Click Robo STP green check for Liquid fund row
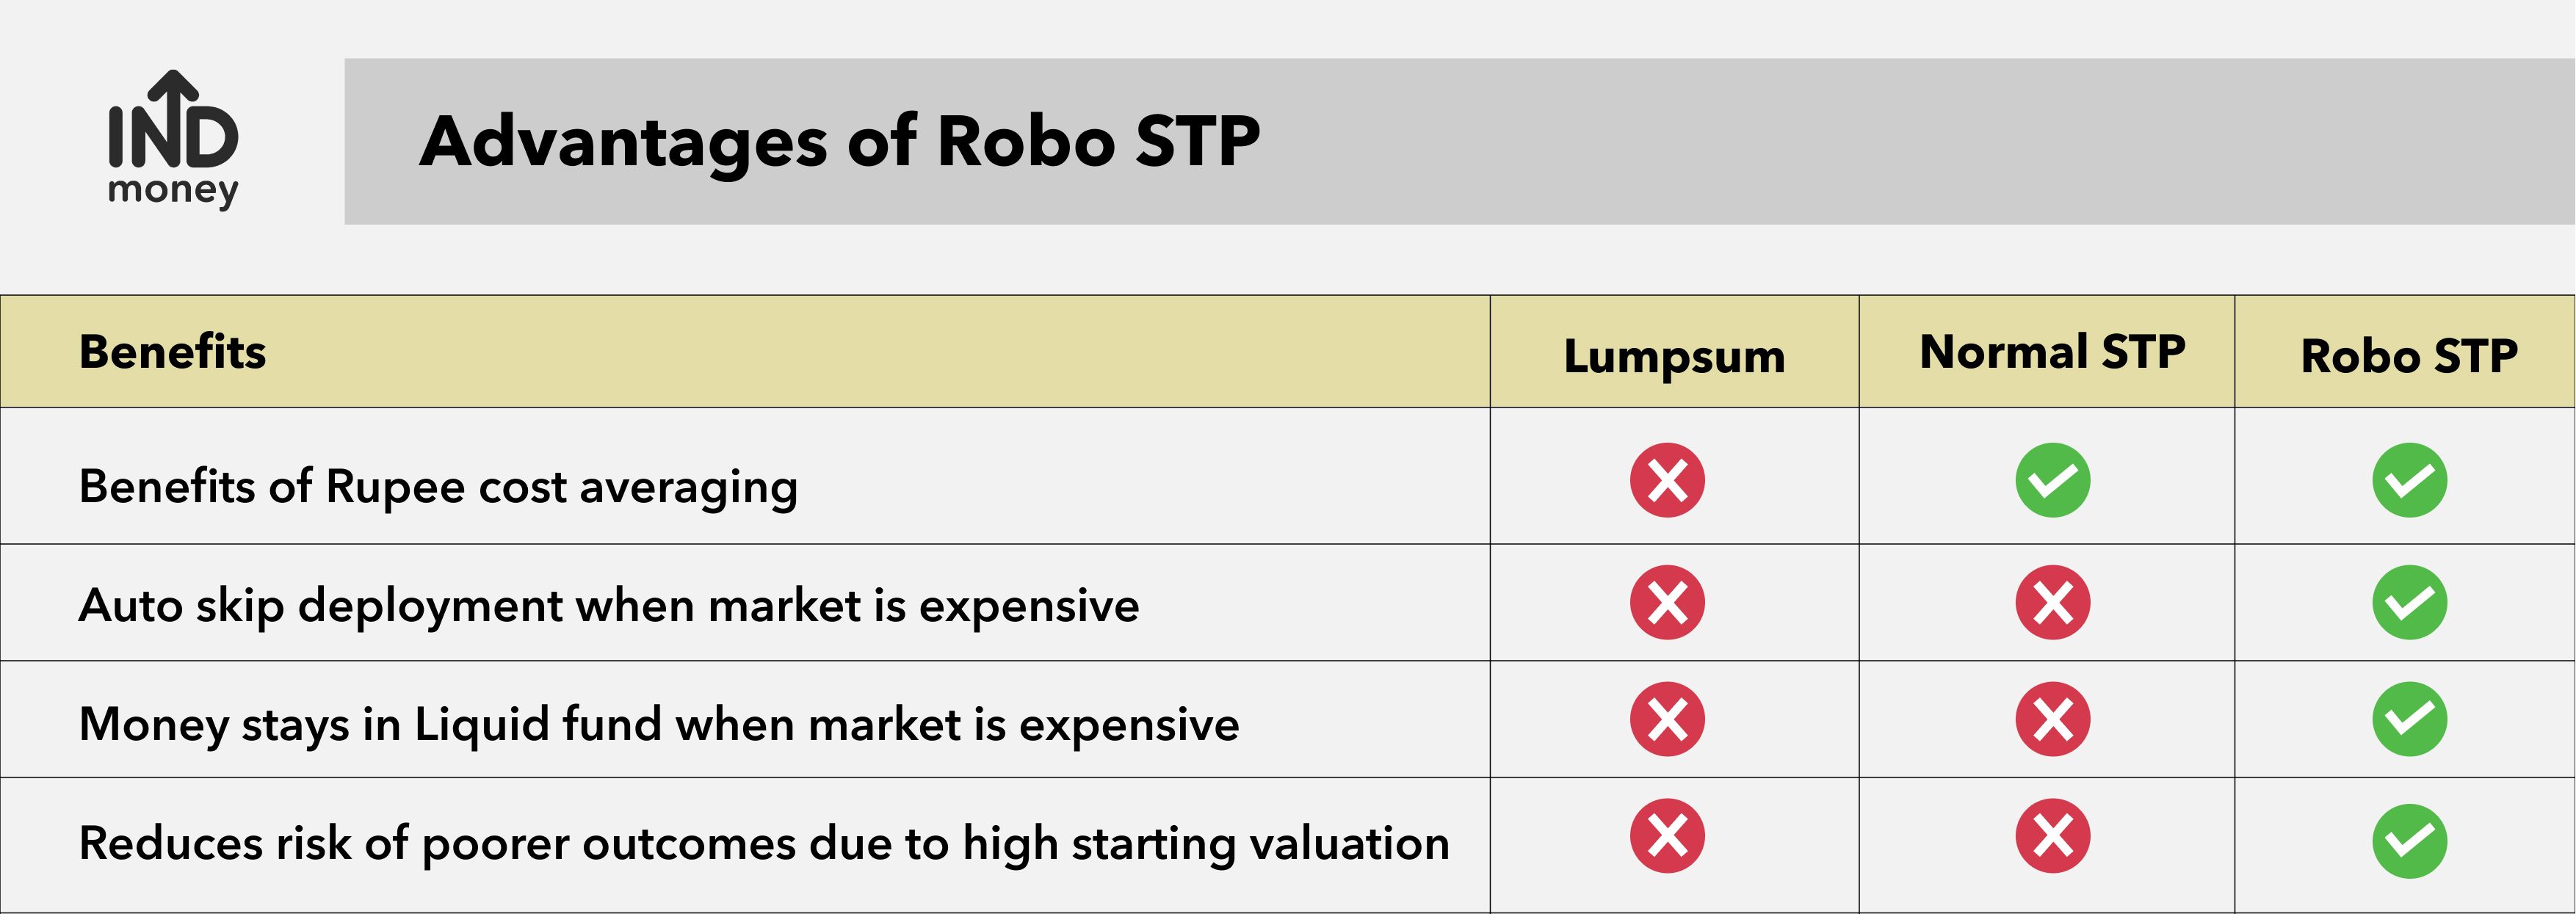 pos(2409,719)
